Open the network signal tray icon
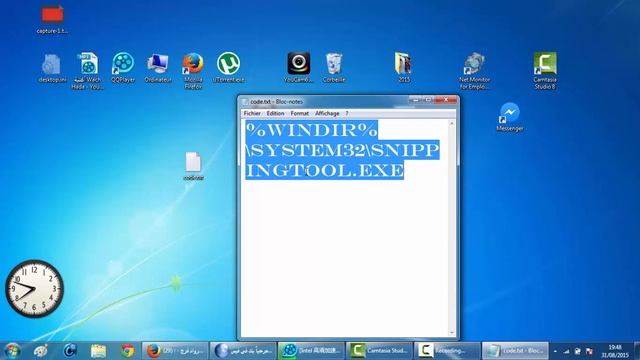 tap(566, 351)
